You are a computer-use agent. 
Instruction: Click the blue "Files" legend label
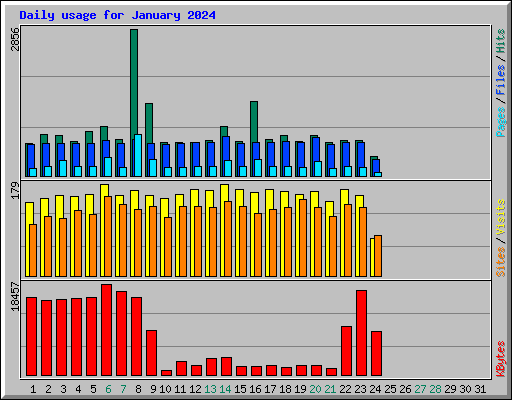[x=501, y=79]
